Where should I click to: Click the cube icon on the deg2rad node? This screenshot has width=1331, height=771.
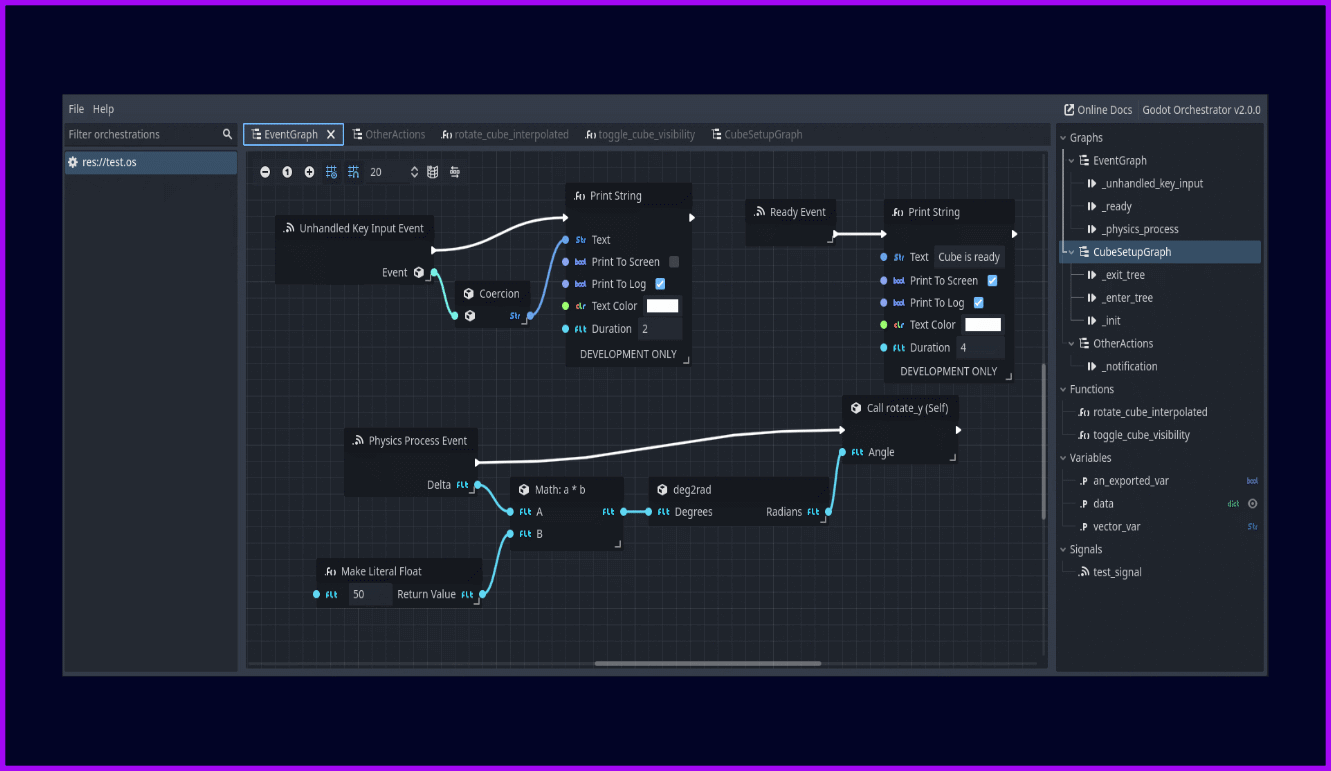[x=662, y=490]
